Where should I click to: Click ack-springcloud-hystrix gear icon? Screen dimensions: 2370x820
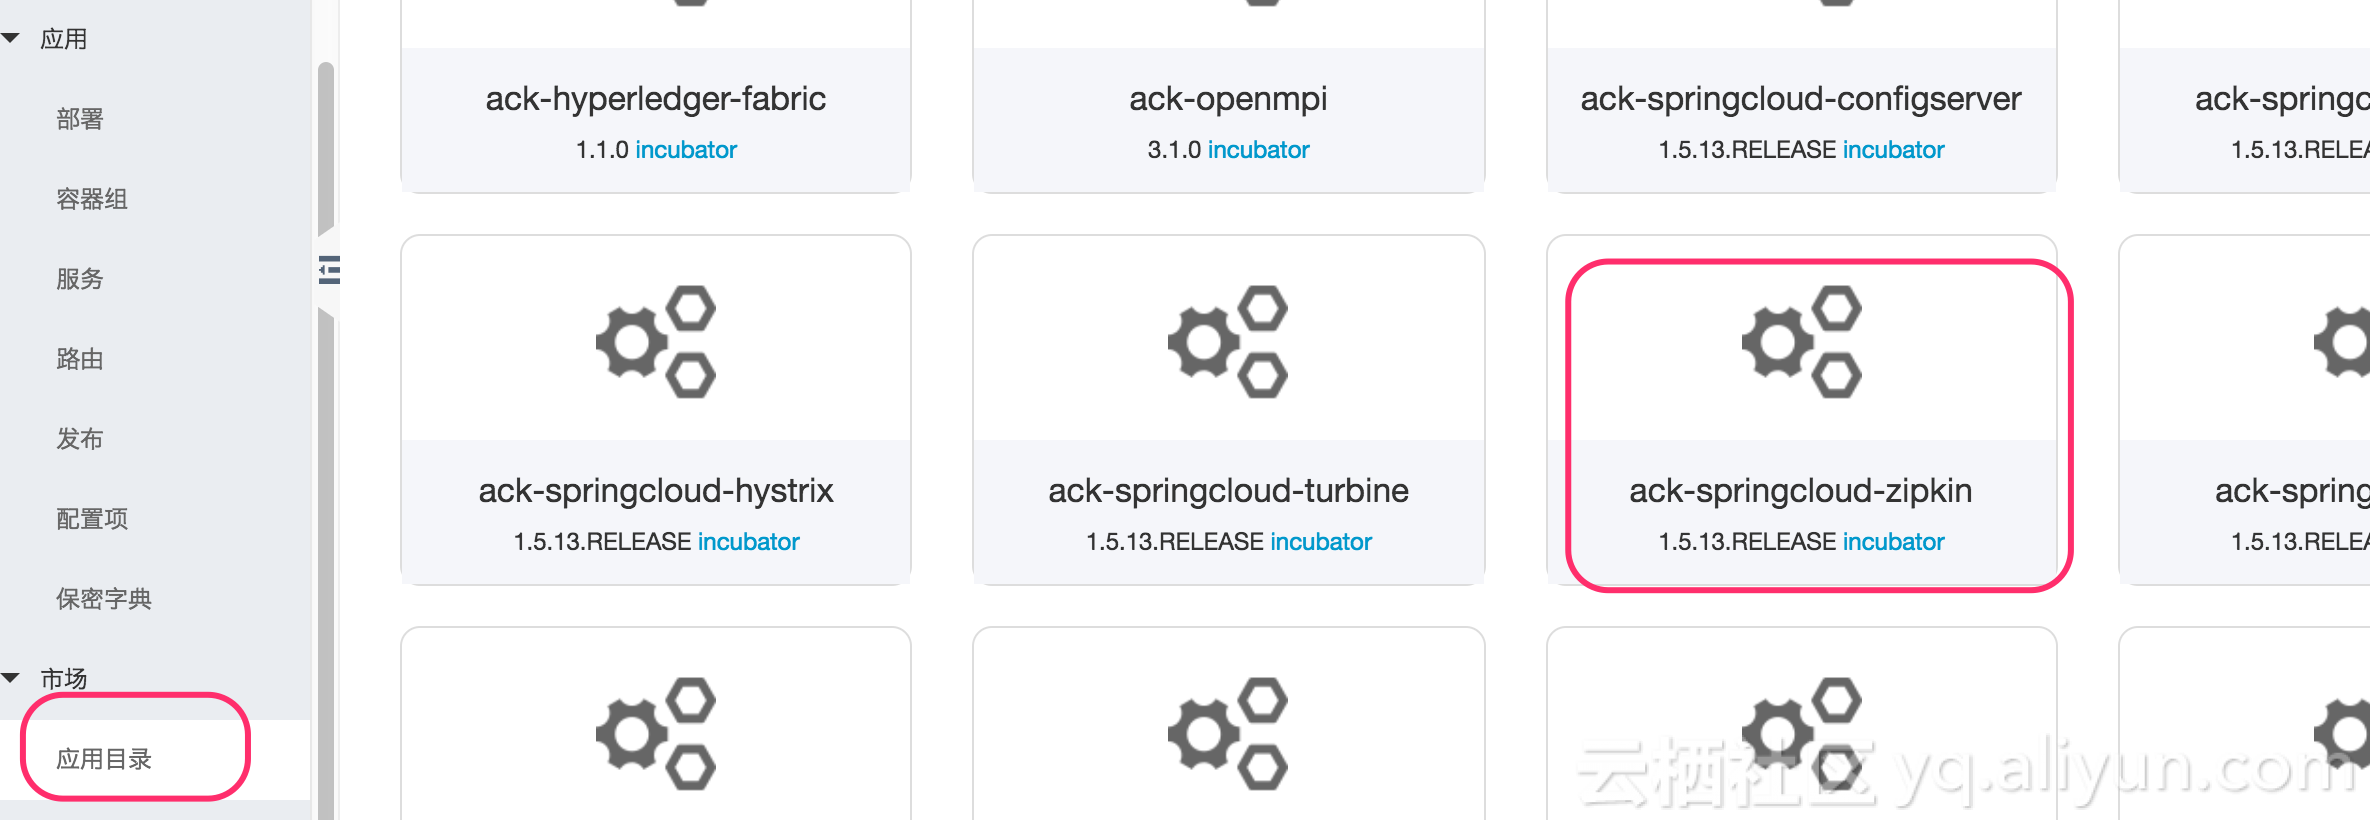point(656,342)
